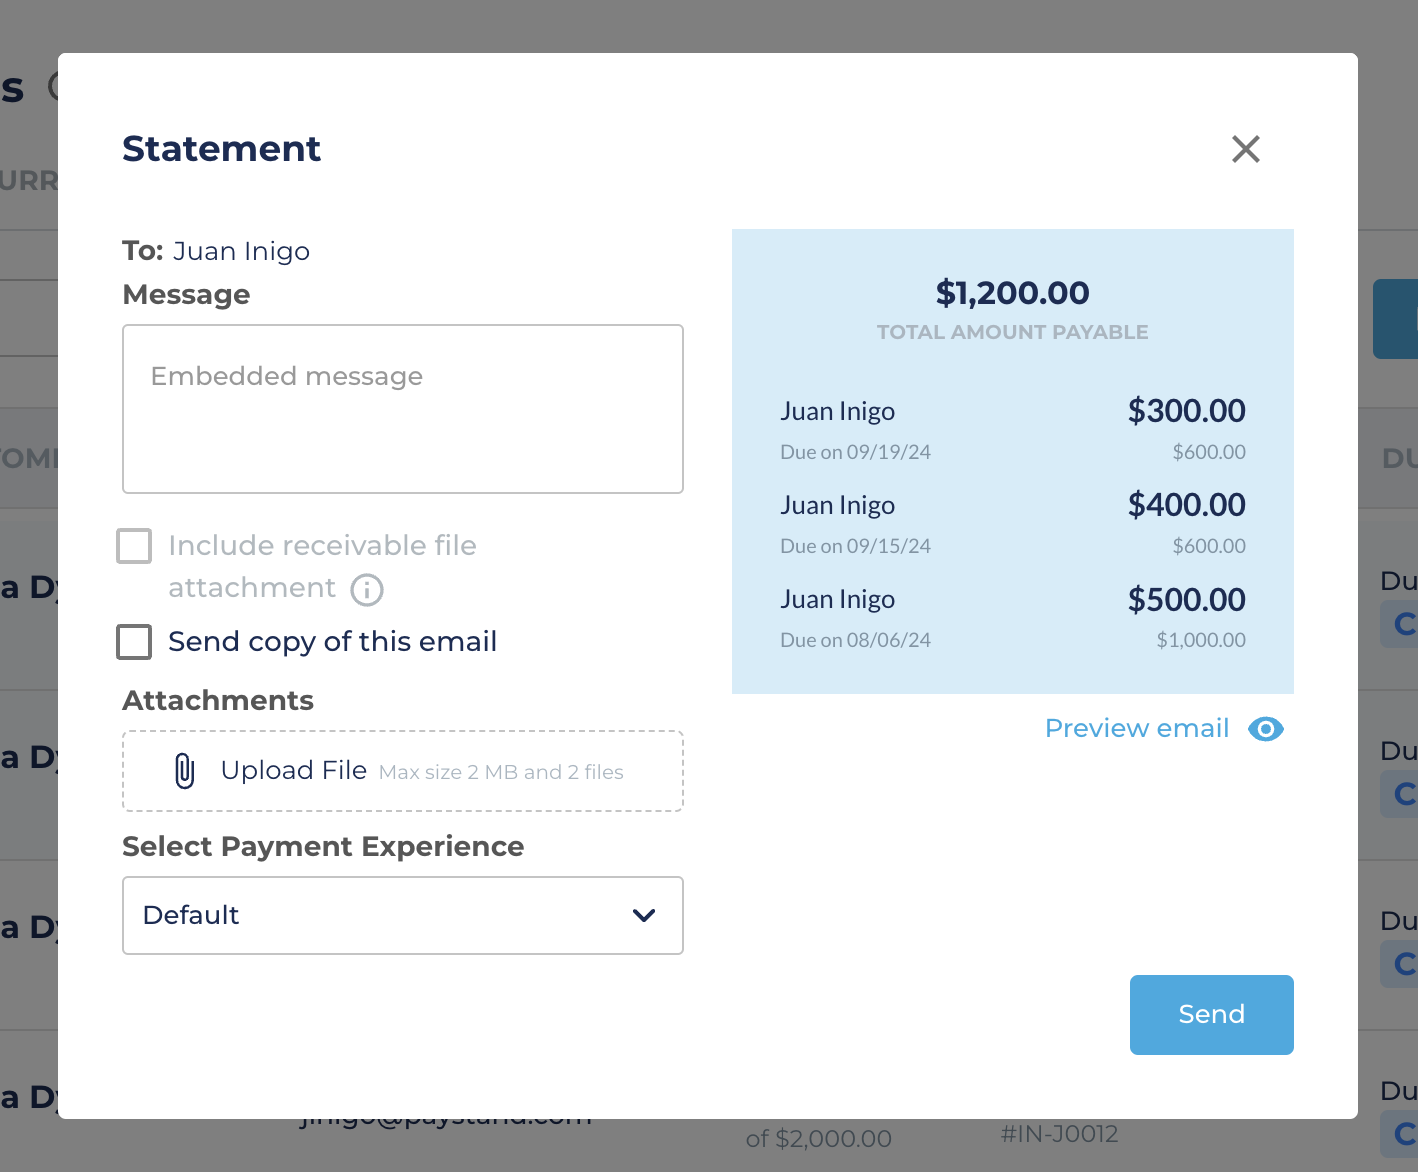Click the blue button behind dialog edge
This screenshot has height=1172, width=1418.
point(1395,319)
